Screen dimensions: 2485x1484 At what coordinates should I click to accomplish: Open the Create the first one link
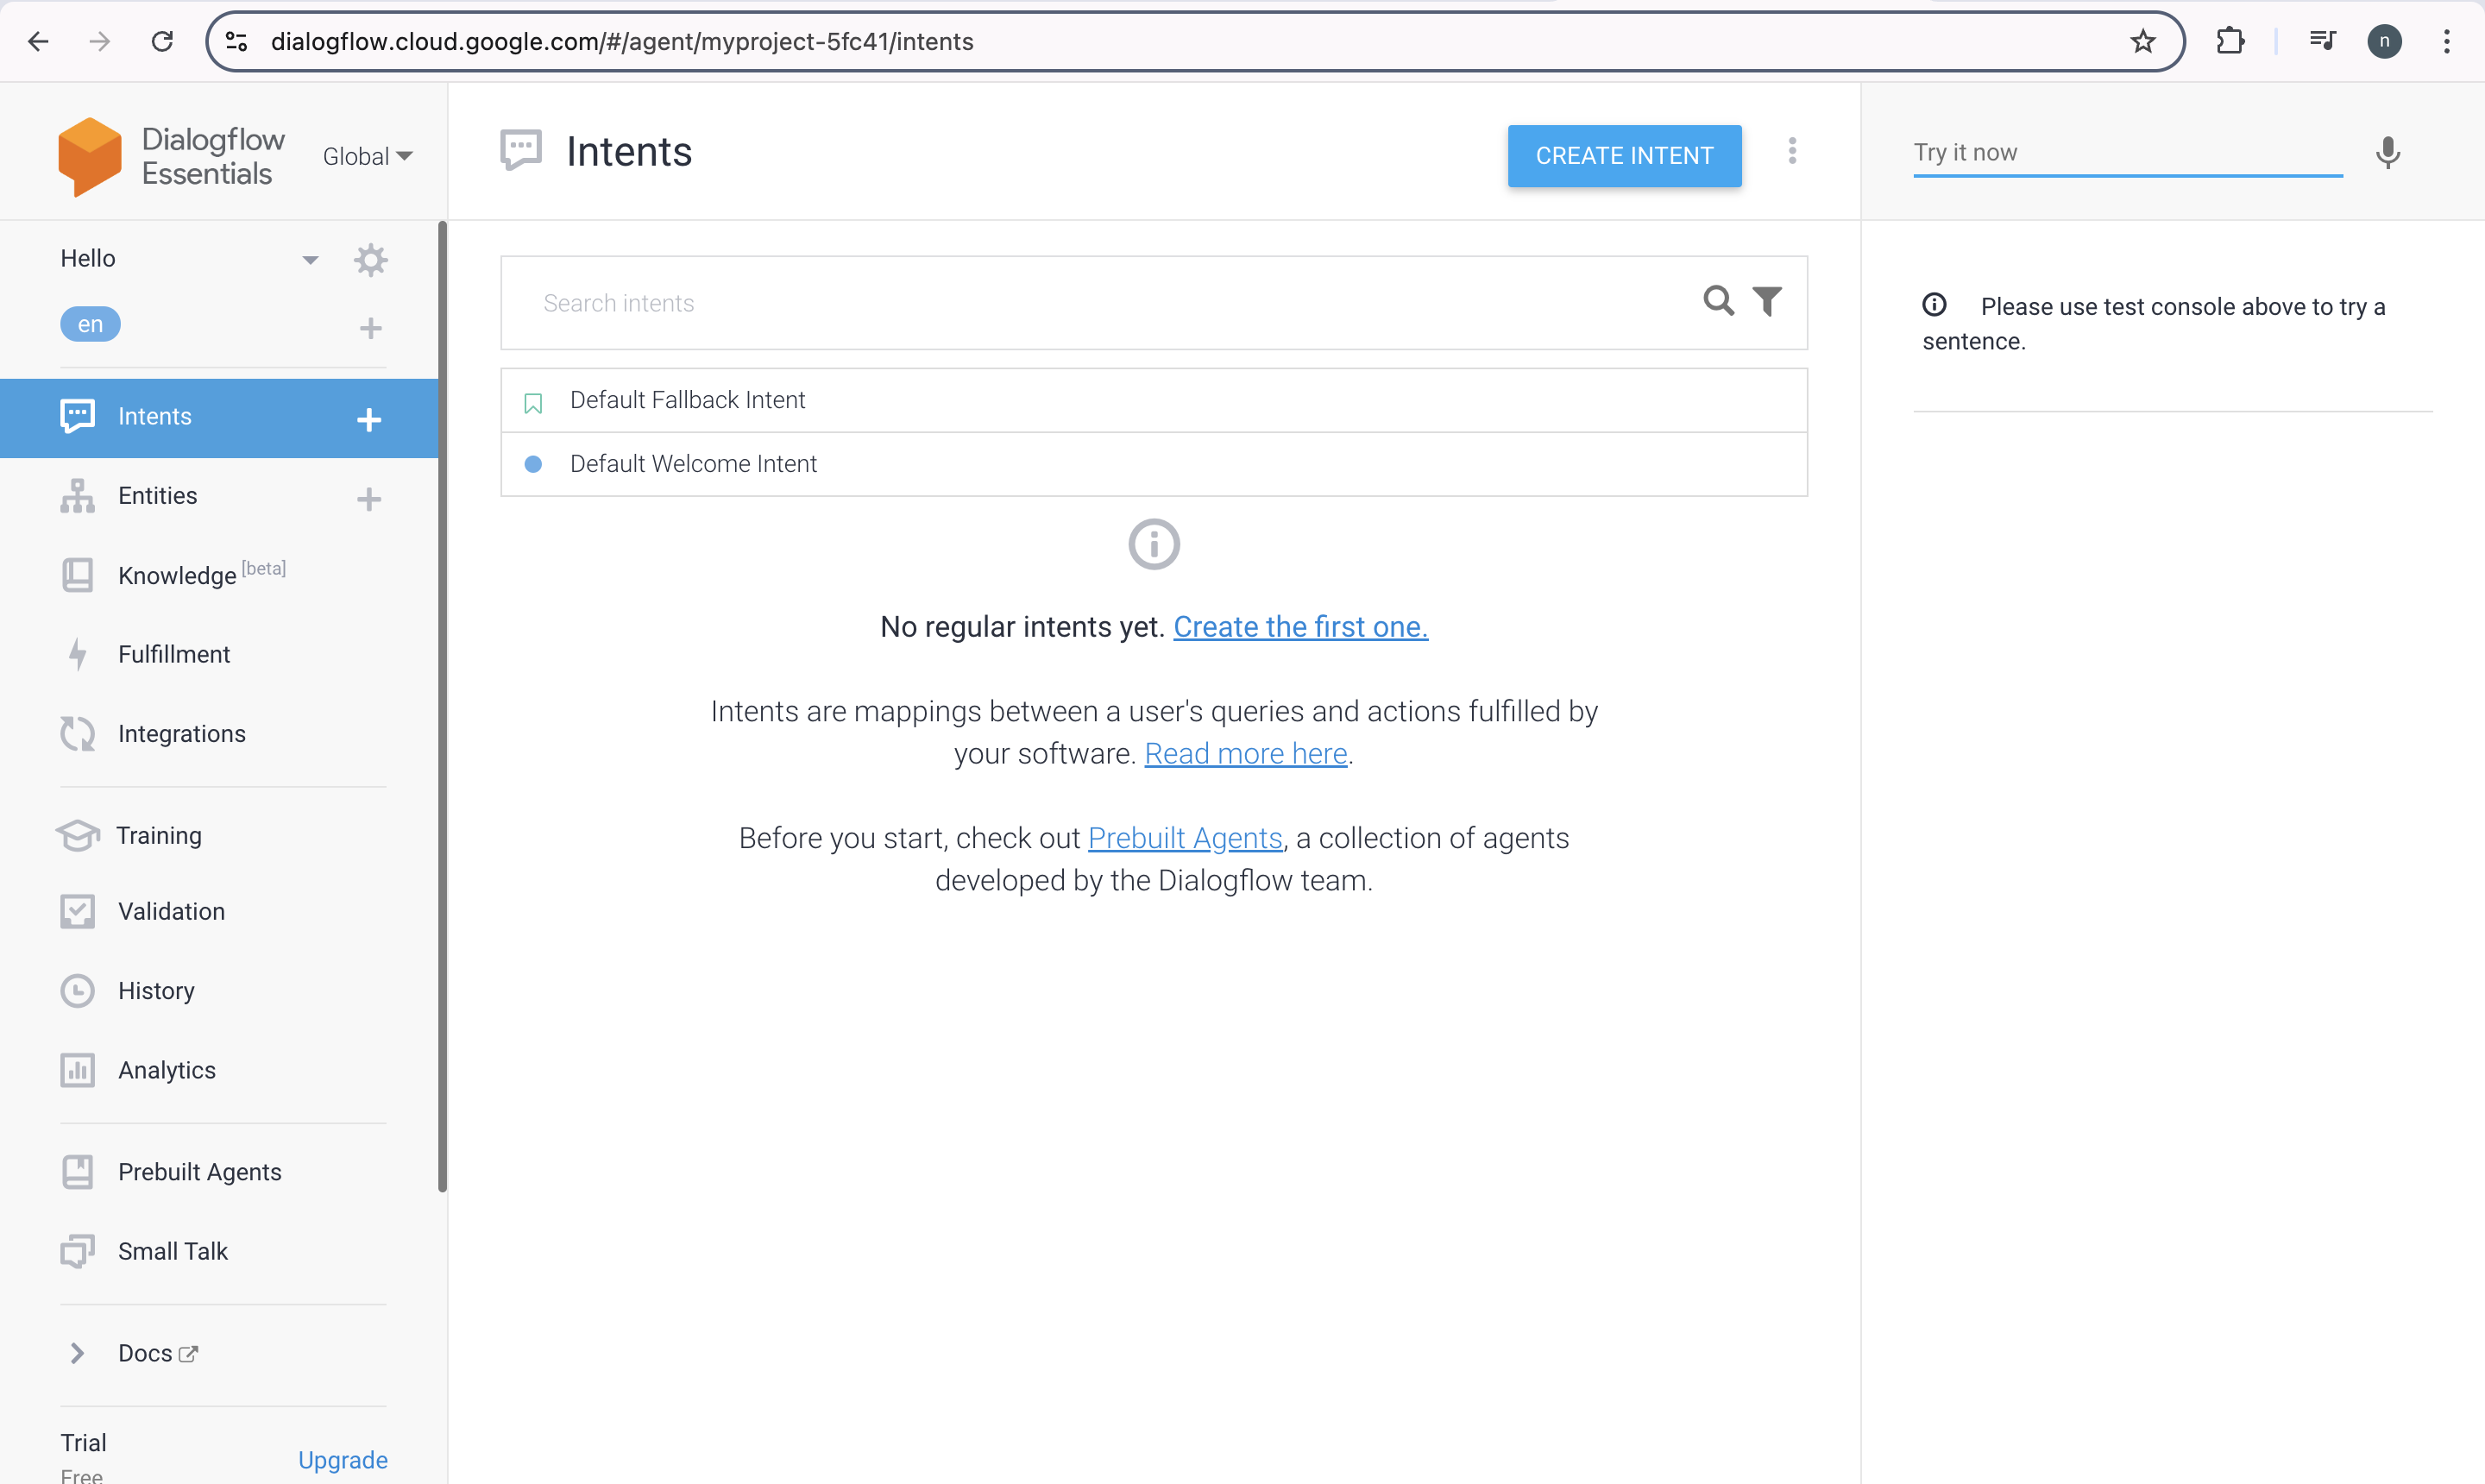(x=1300, y=626)
